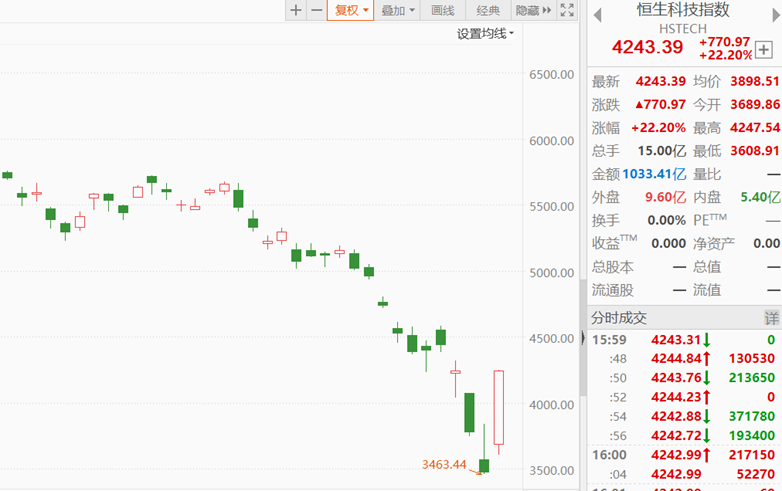Select trade row with volume 52270
The image size is (782, 491).
click(684, 474)
